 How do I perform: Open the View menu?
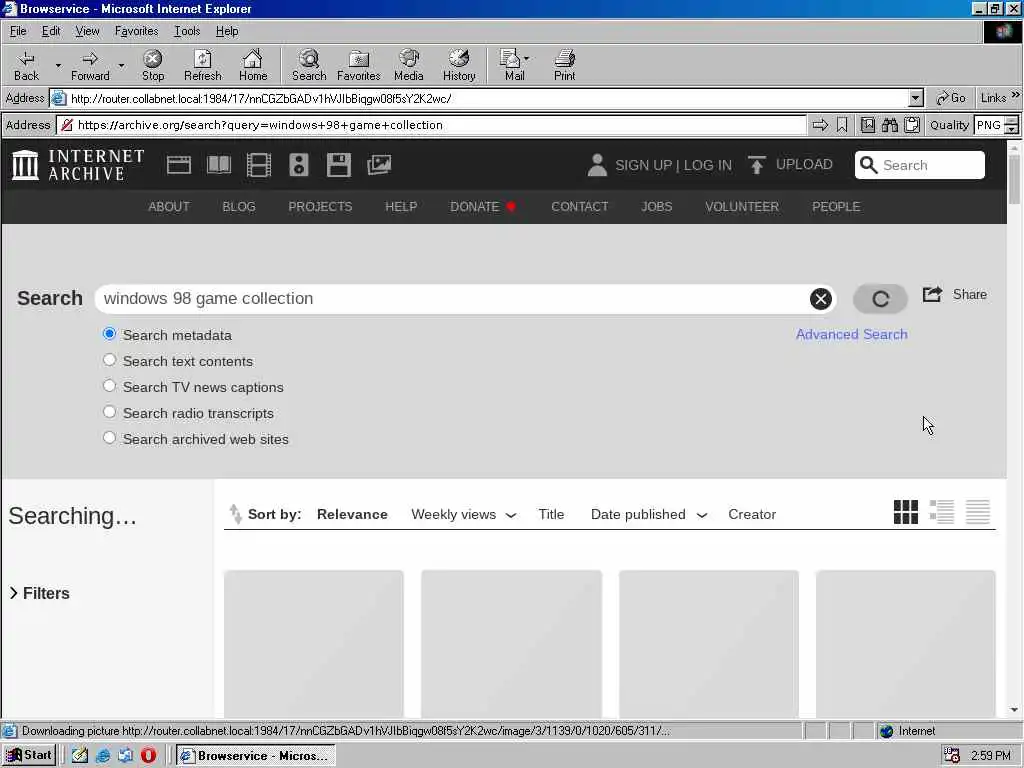pos(87,31)
